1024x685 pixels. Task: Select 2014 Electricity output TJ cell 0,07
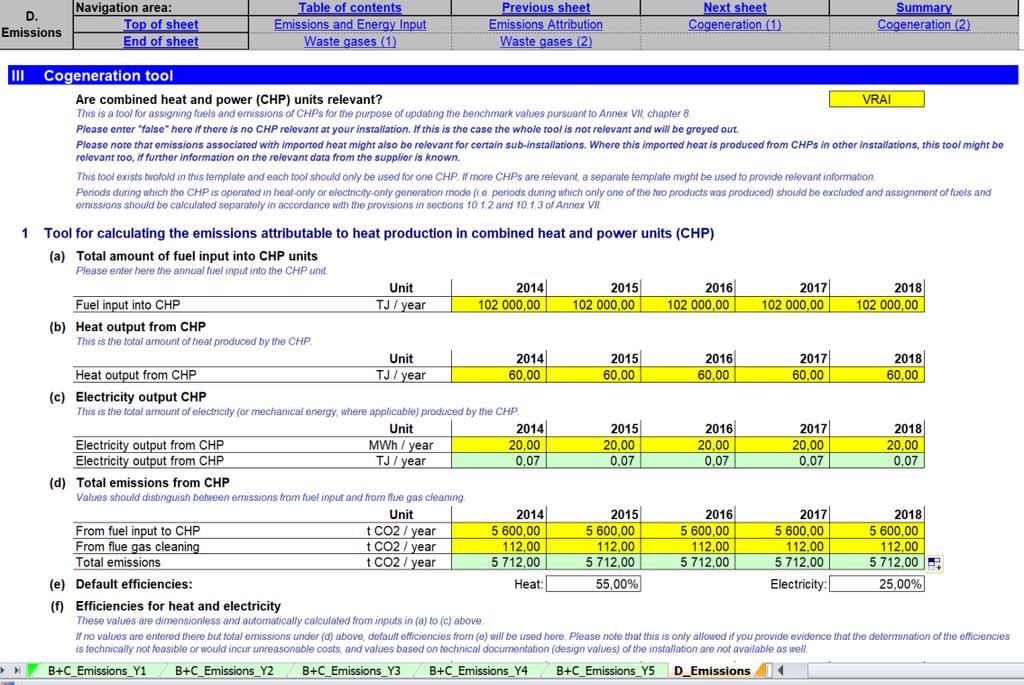499,461
